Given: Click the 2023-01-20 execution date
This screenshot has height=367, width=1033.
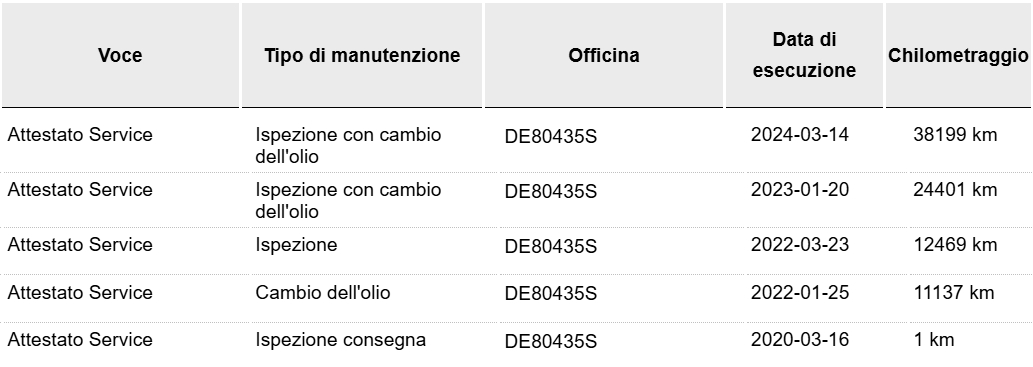Looking at the screenshot, I should (x=800, y=190).
